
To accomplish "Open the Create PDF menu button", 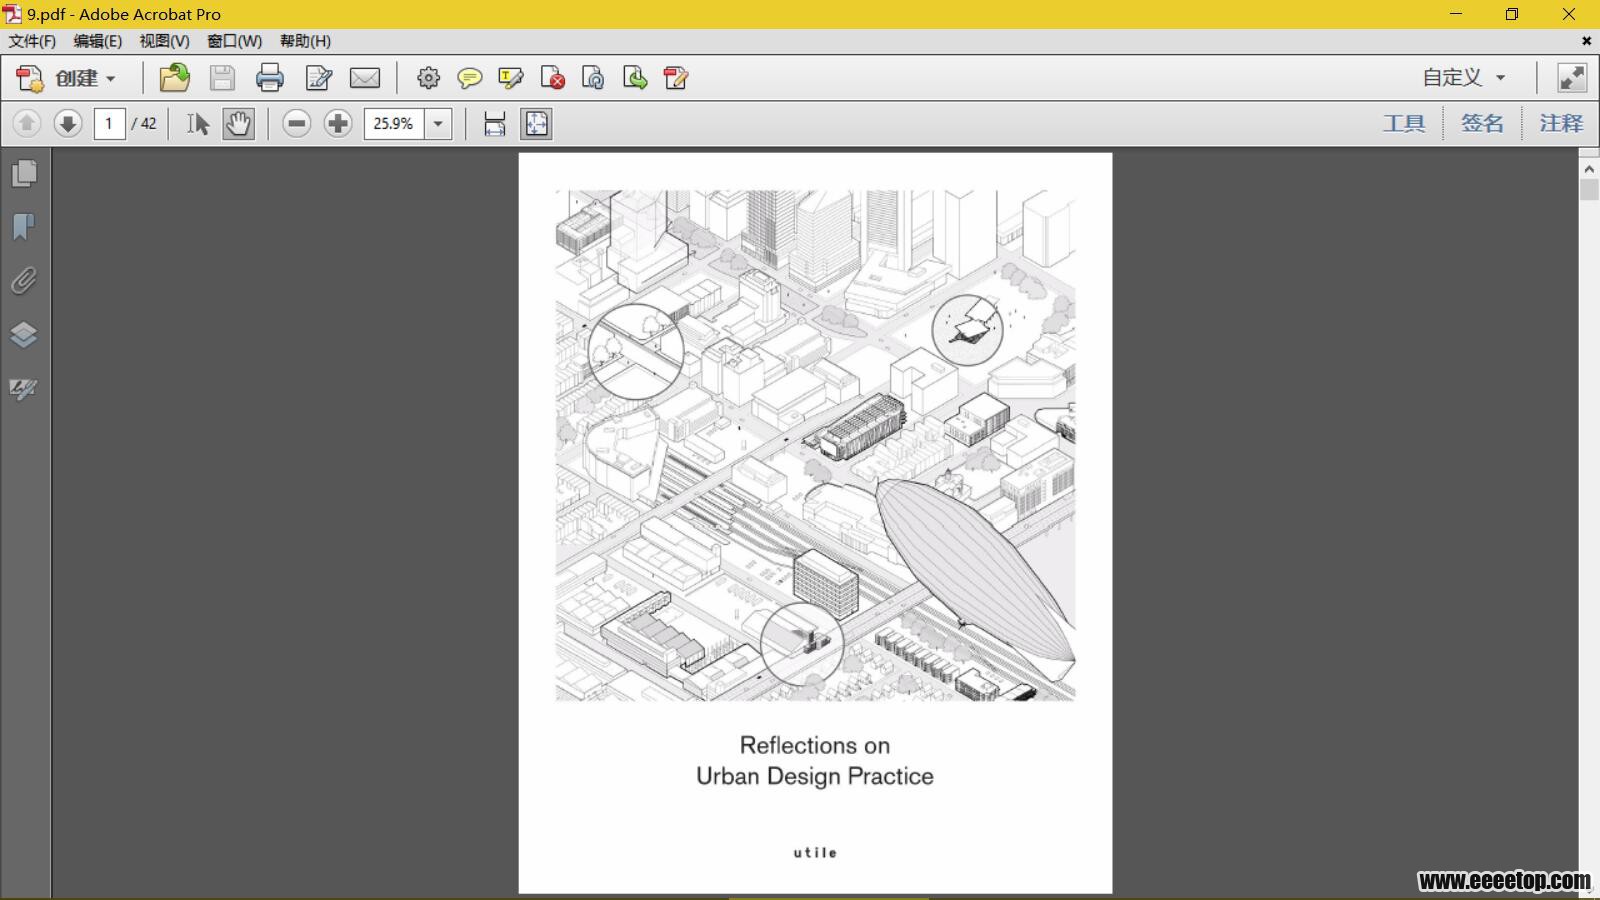I will coord(66,78).
